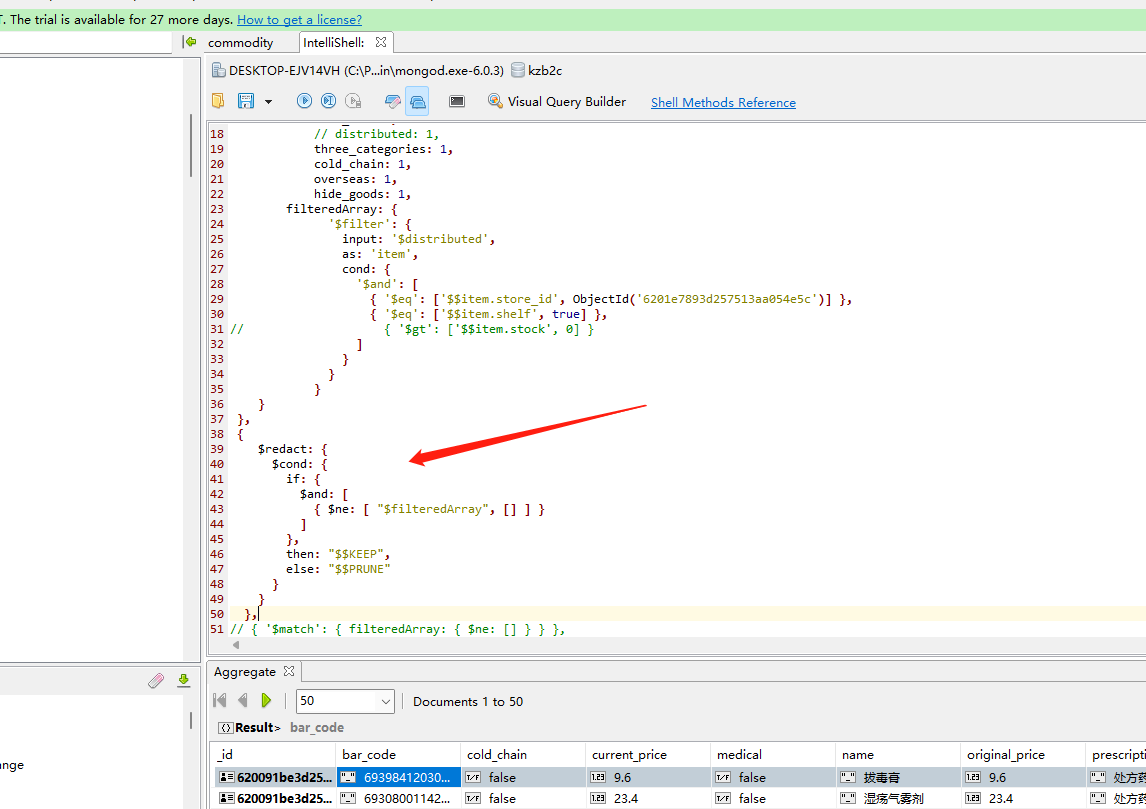Click line 46 then: "$$KEEP"
The width and height of the screenshot is (1146, 809).
(x=338, y=554)
